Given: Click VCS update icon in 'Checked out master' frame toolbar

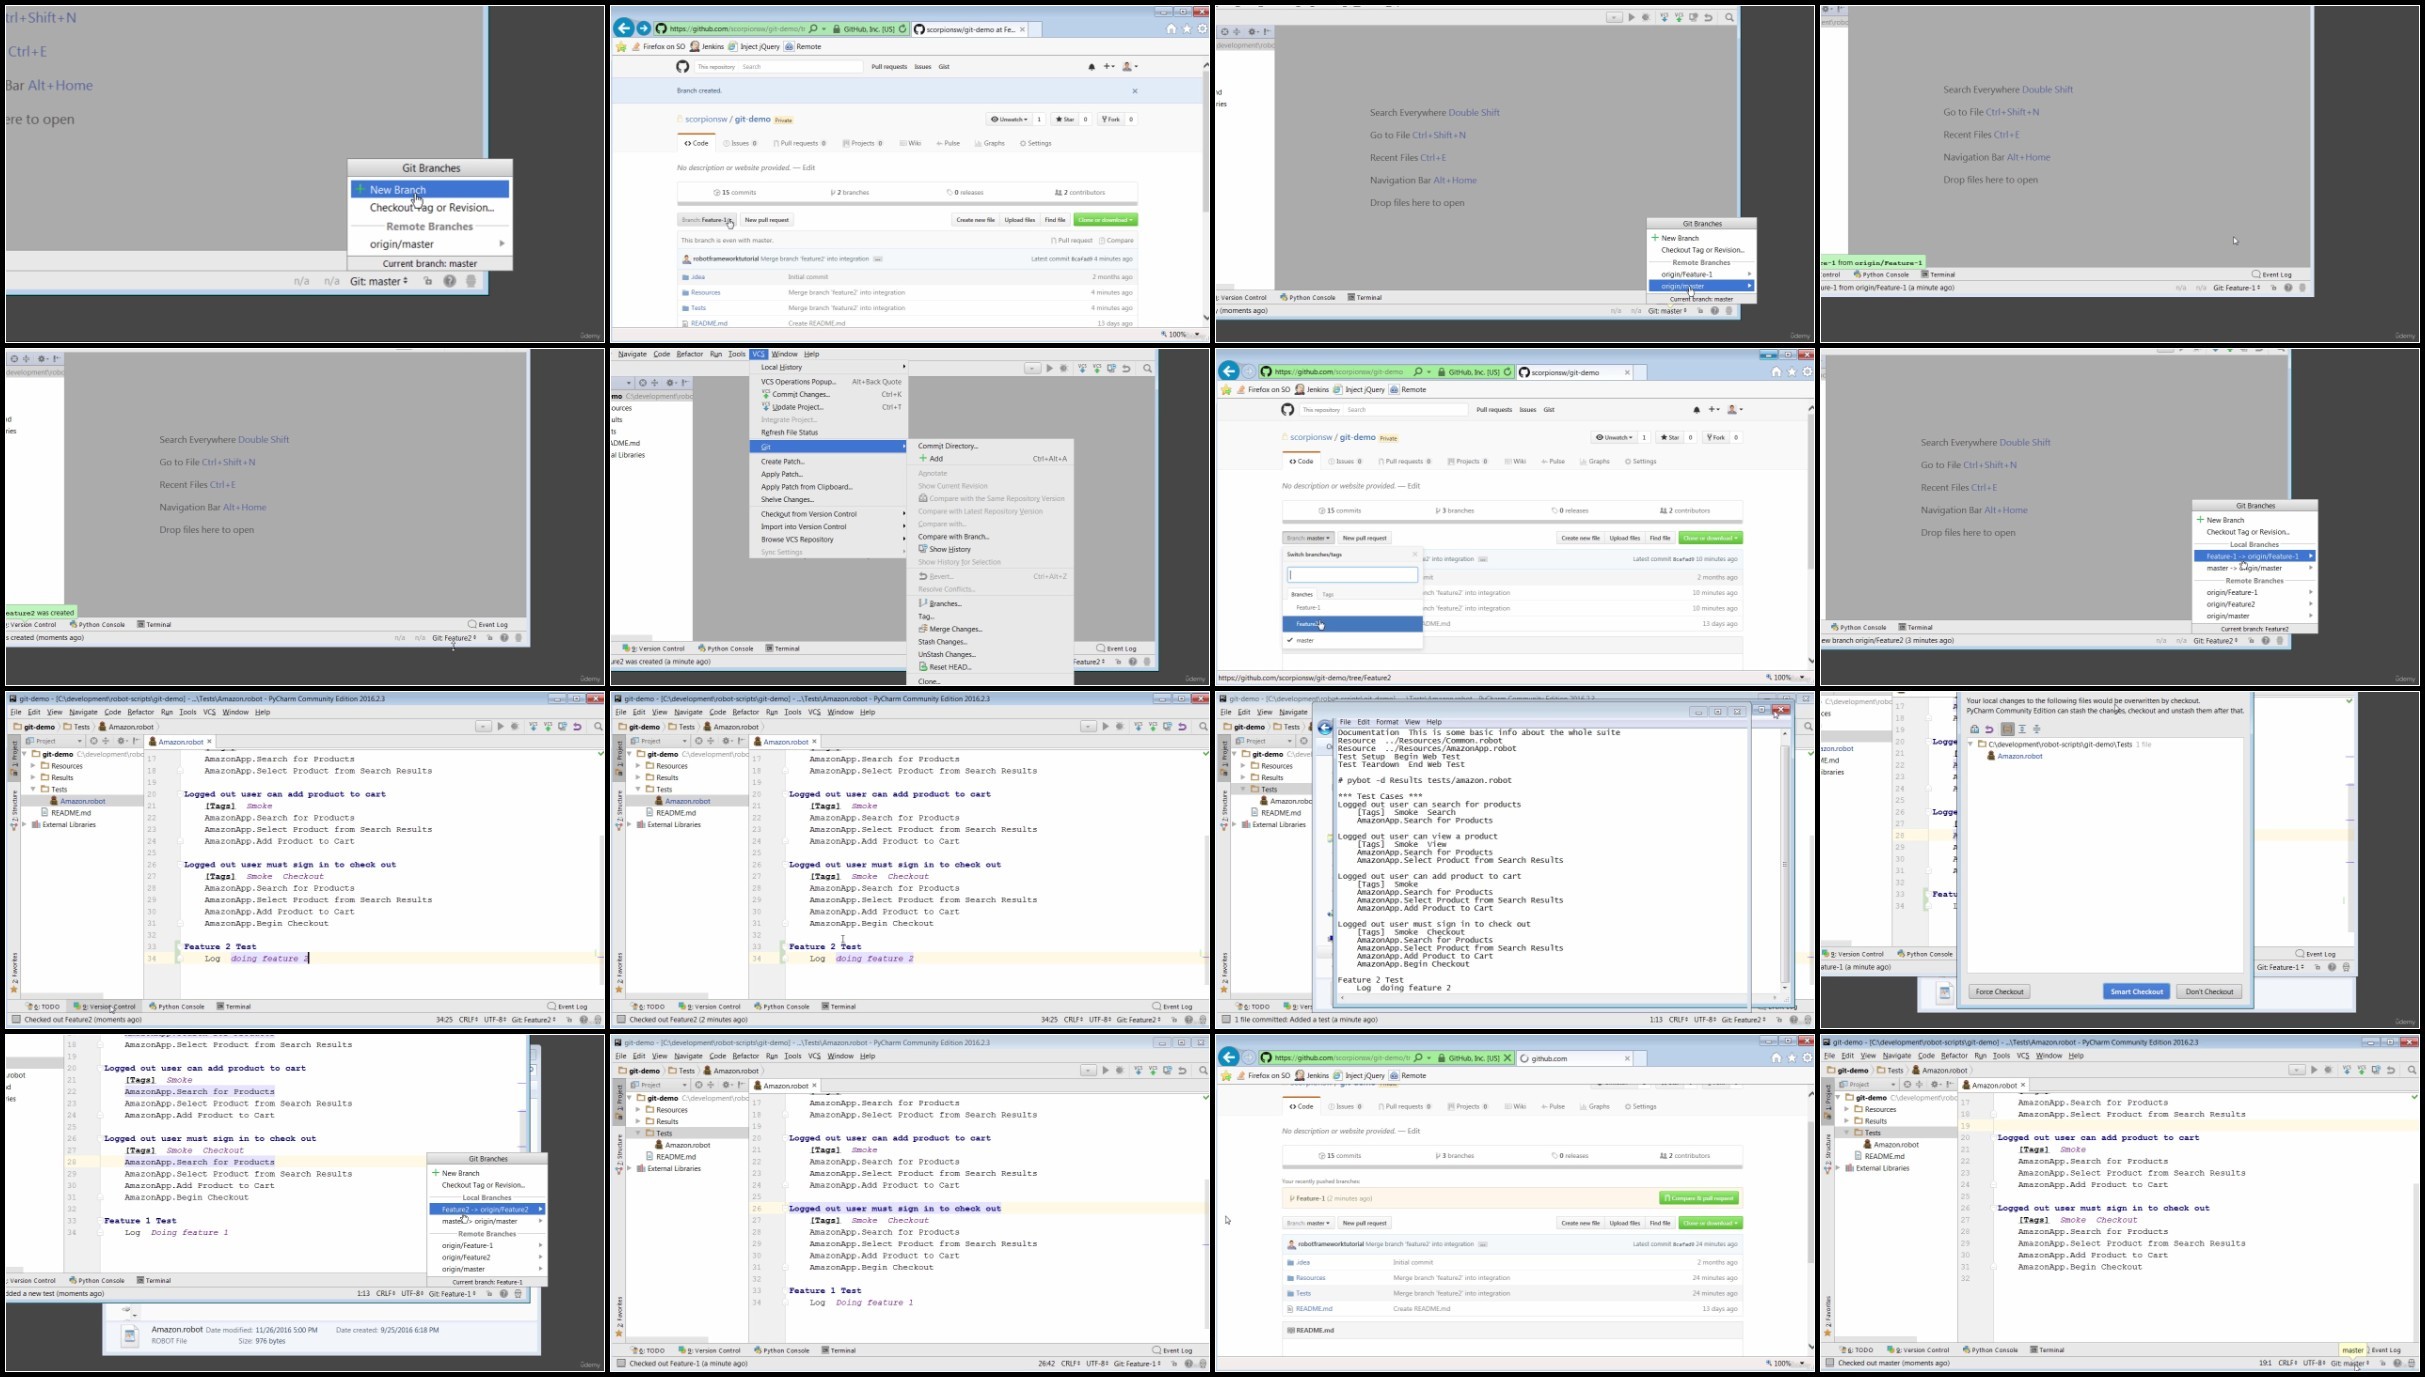Looking at the screenshot, I should [x=2346, y=1070].
